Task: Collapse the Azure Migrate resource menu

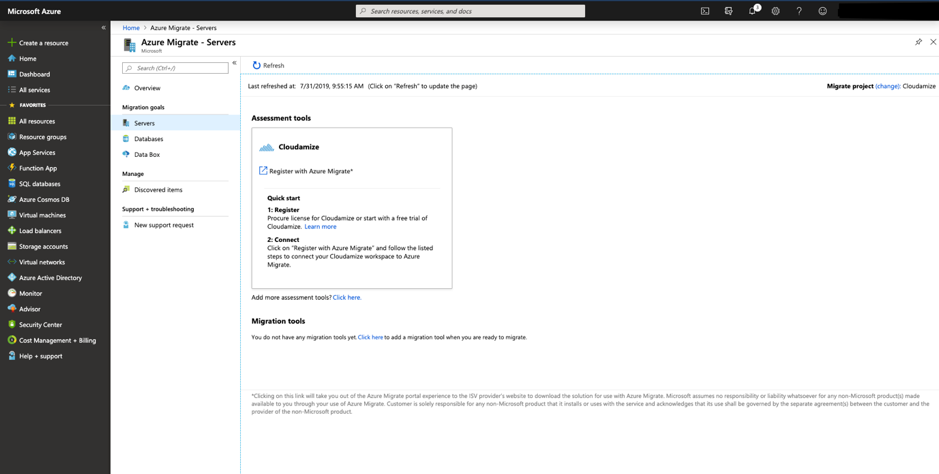Action: click(234, 63)
